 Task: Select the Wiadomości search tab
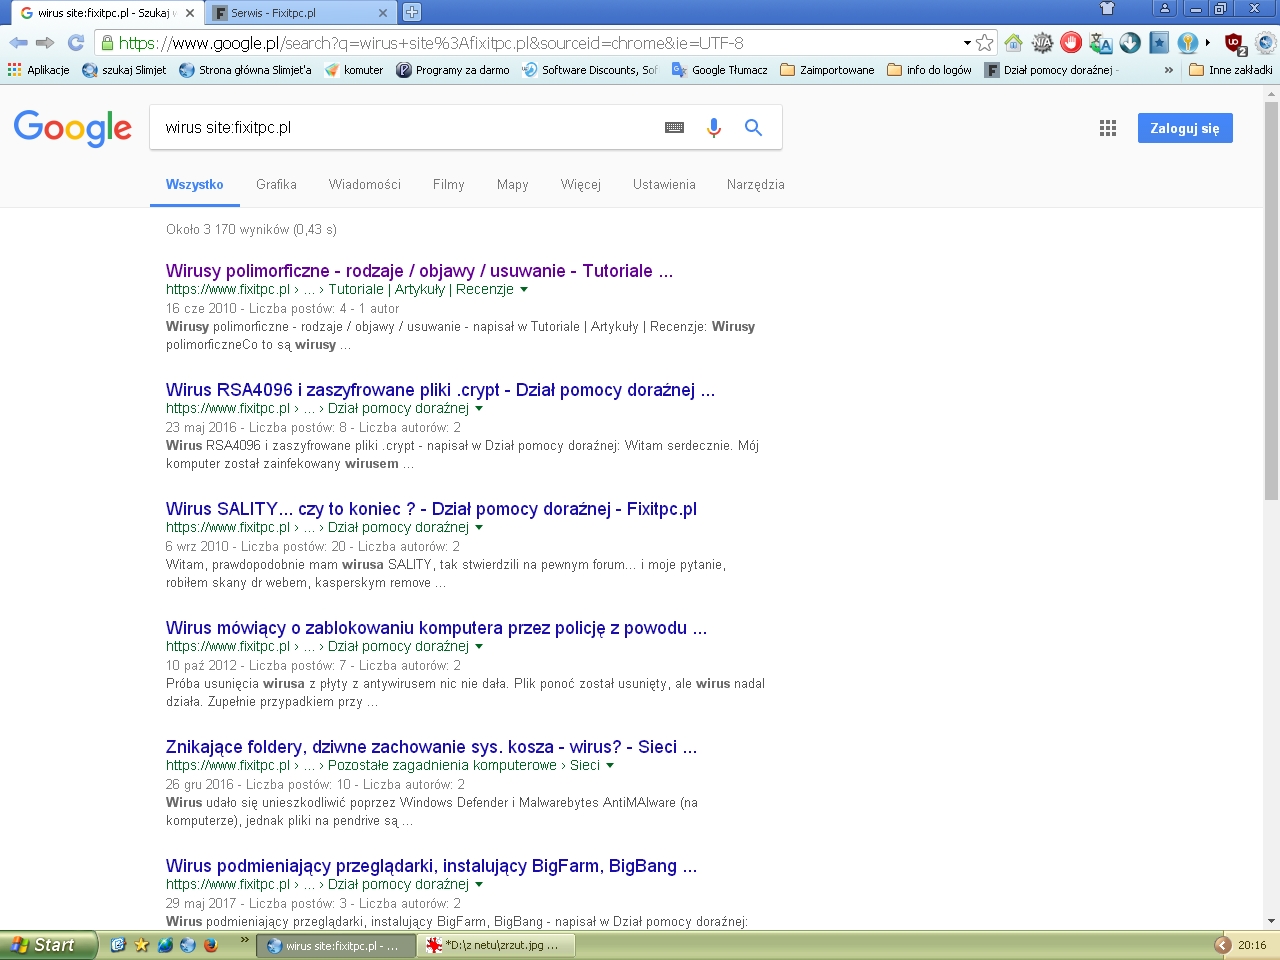pos(365,184)
